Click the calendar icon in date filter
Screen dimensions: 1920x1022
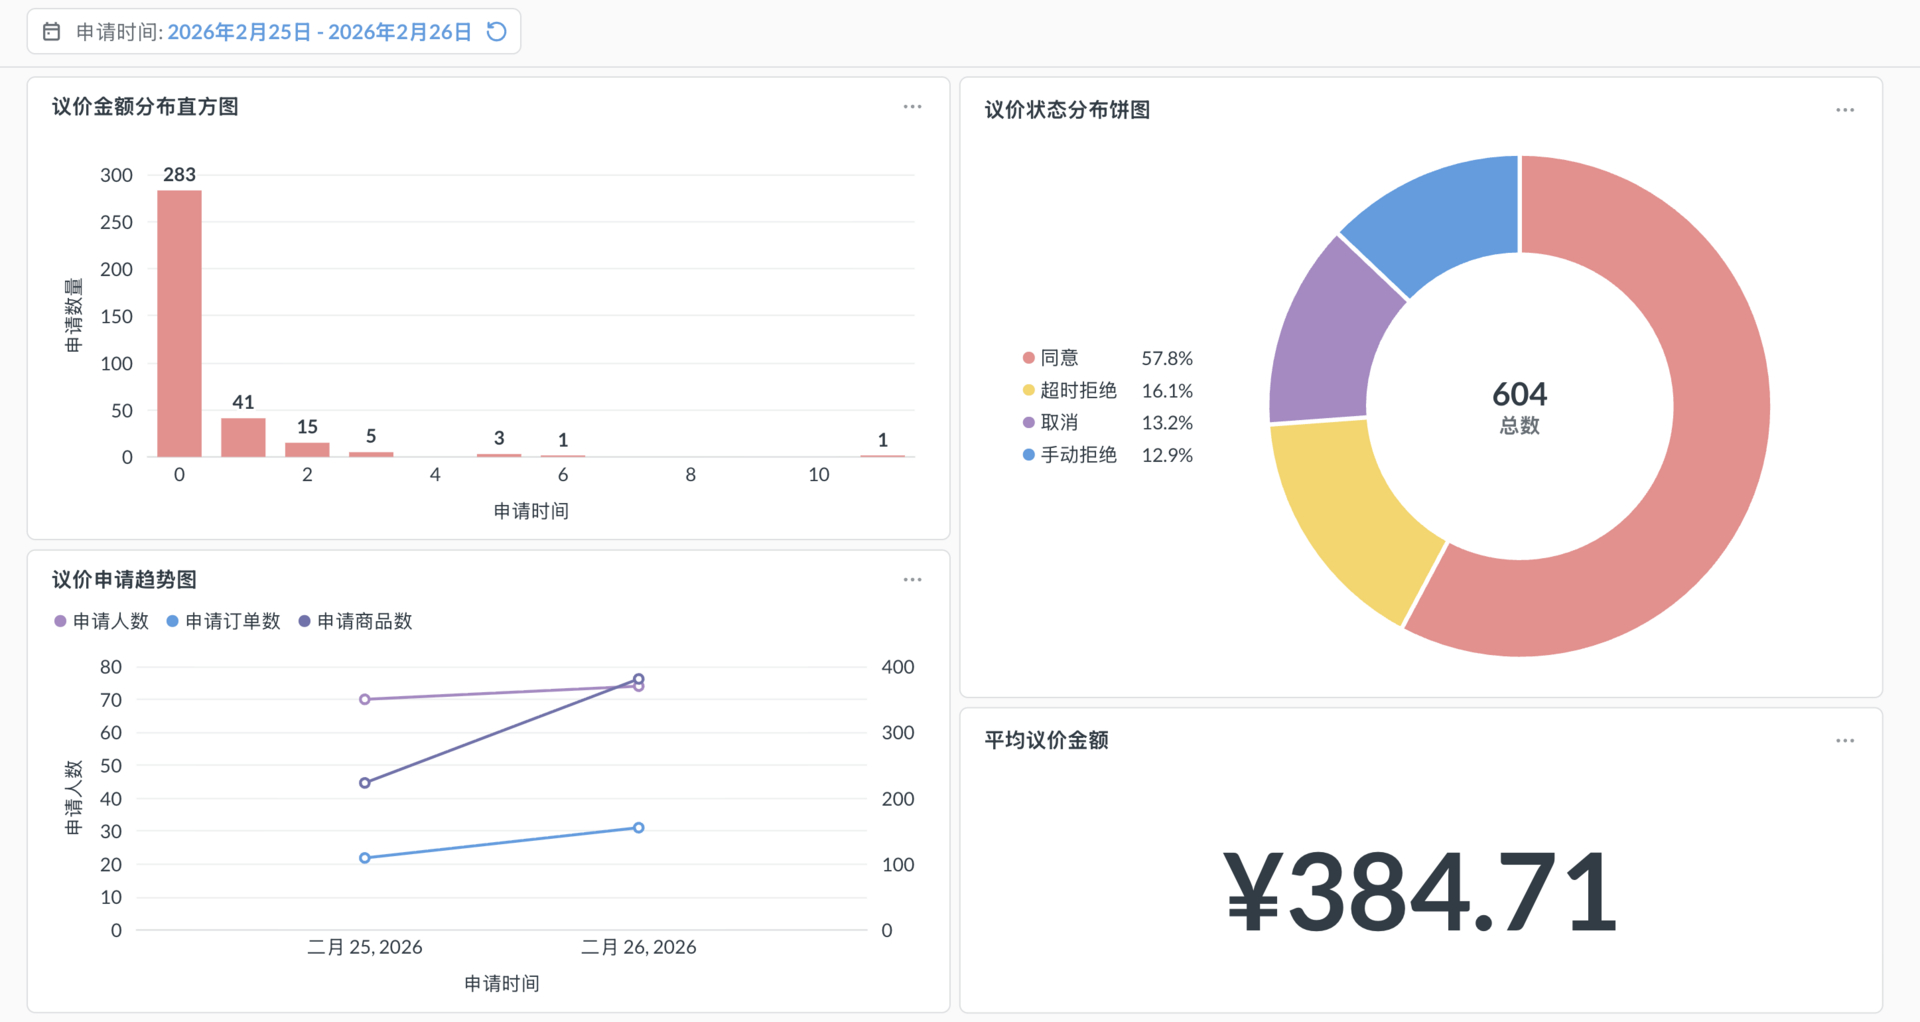(52, 32)
